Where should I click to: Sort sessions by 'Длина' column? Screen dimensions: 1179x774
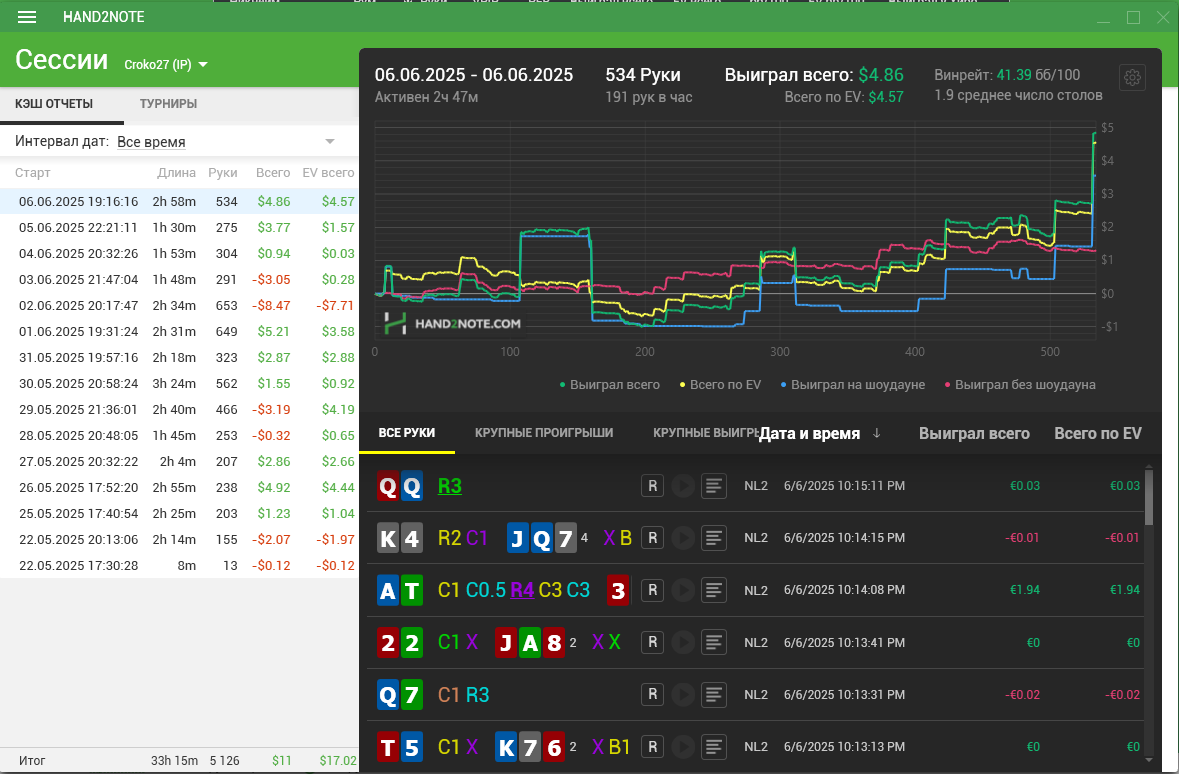pos(177,172)
